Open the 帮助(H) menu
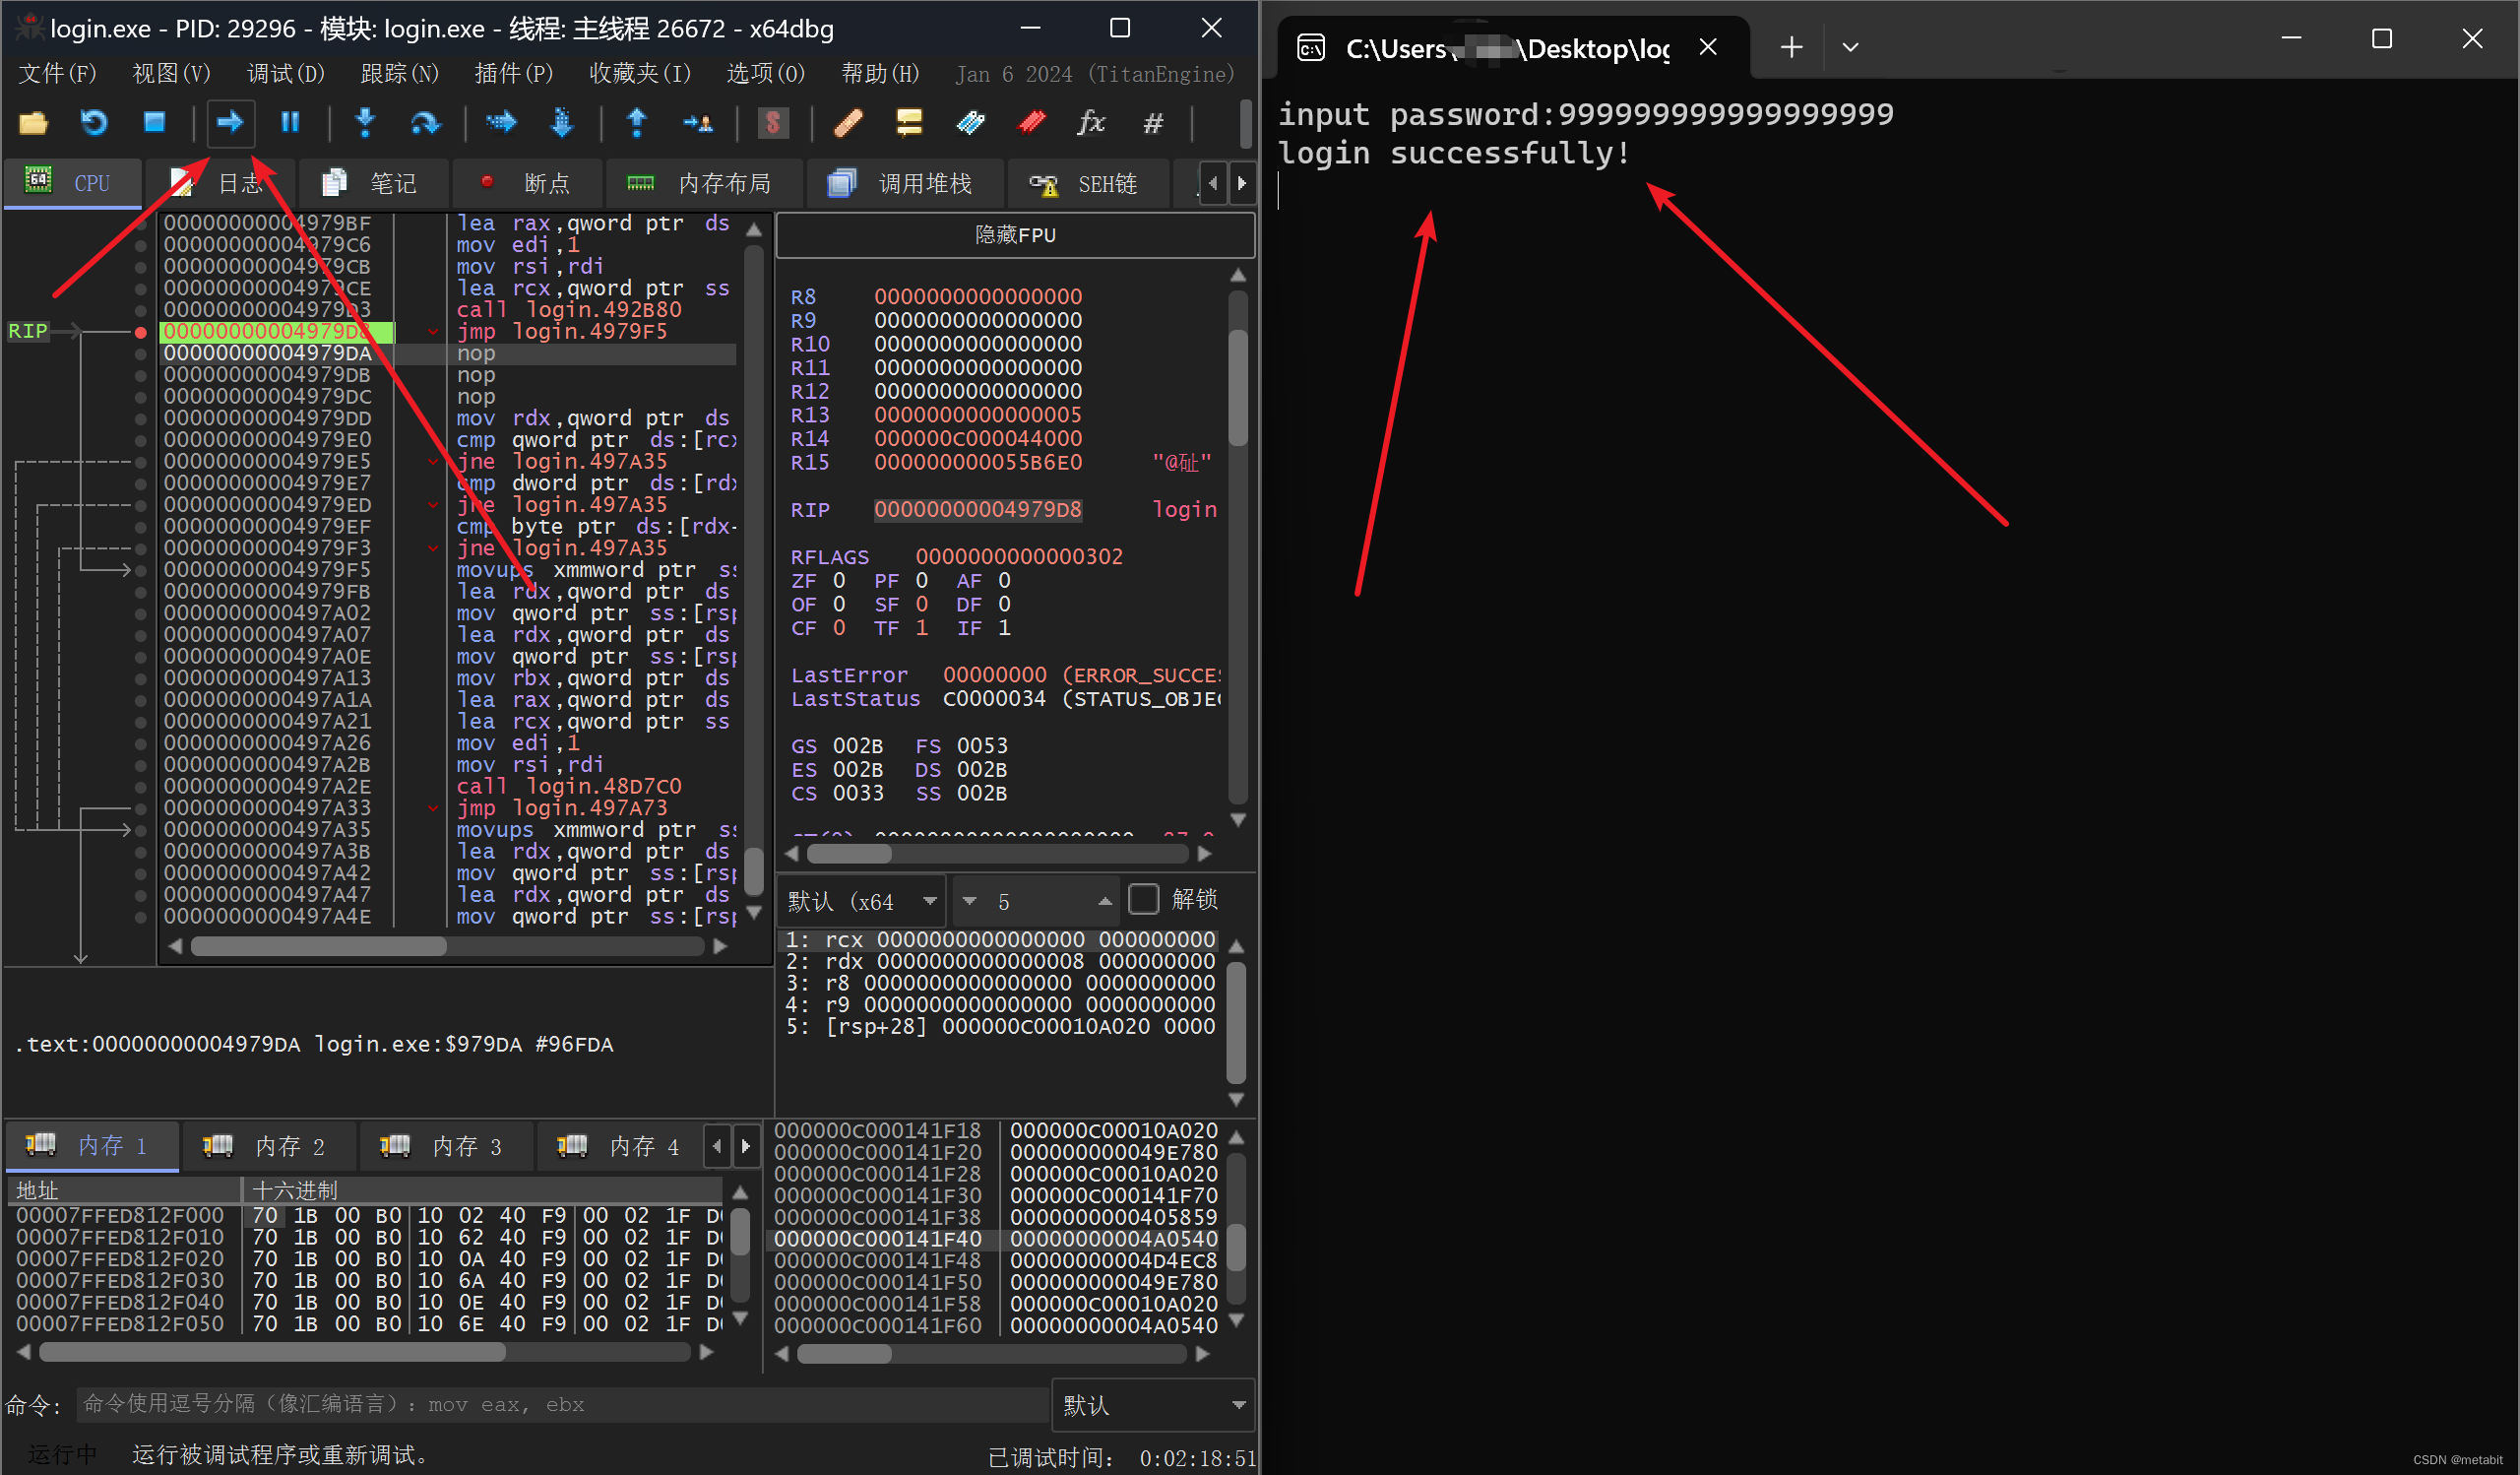 coord(880,74)
